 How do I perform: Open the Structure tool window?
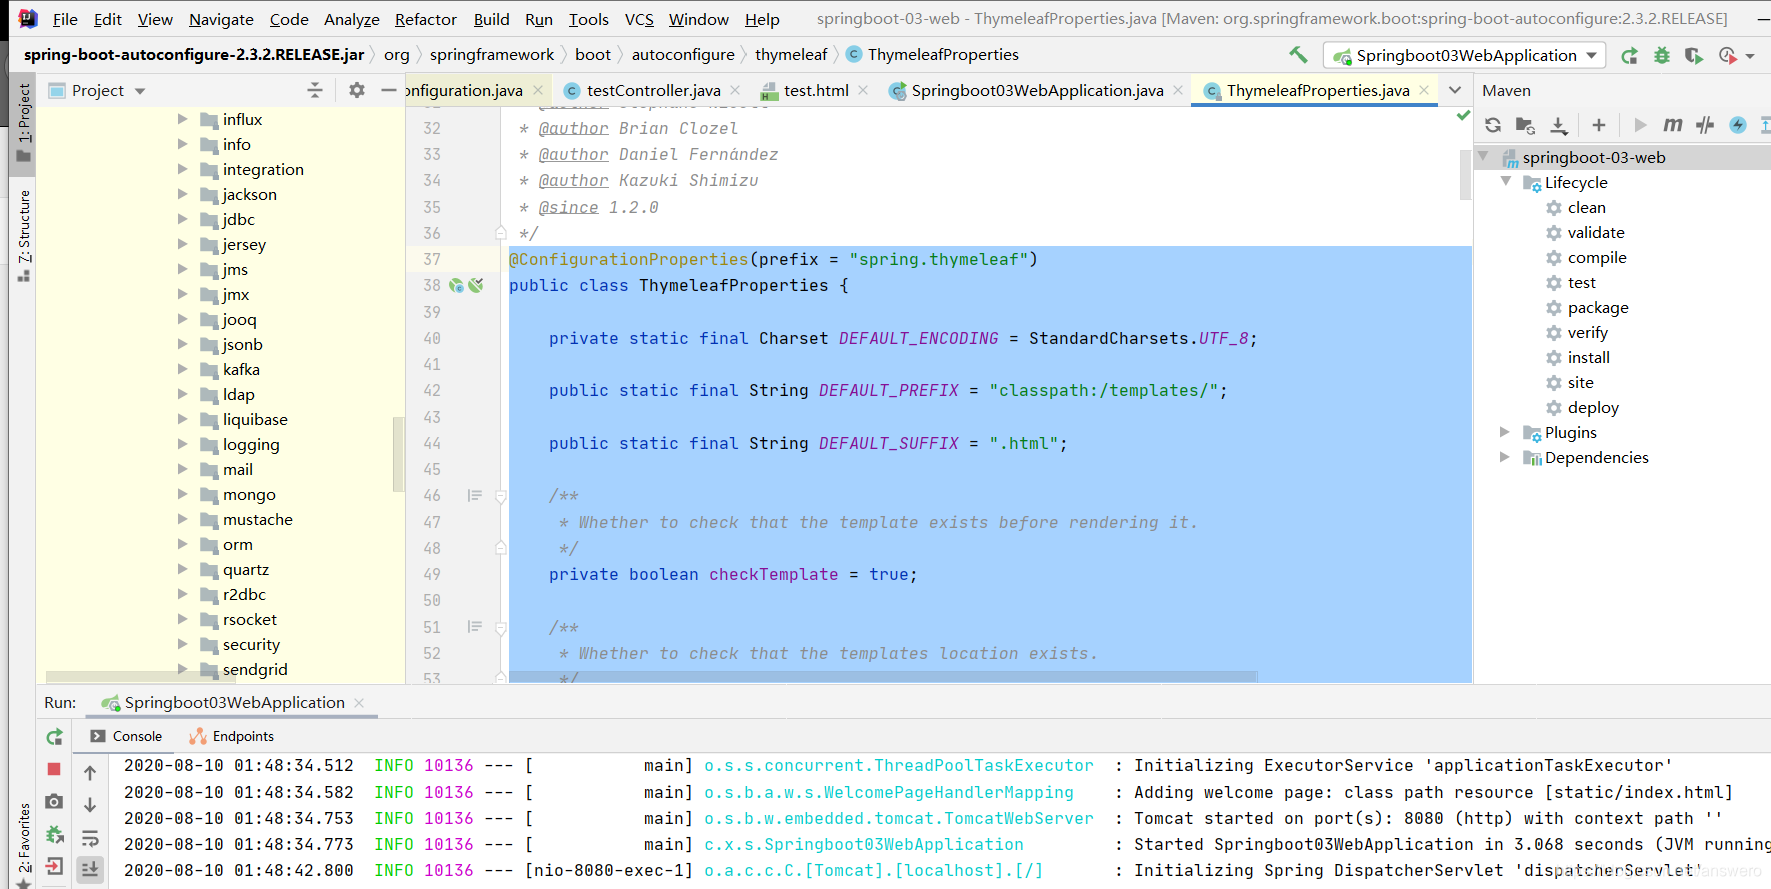click(x=24, y=235)
